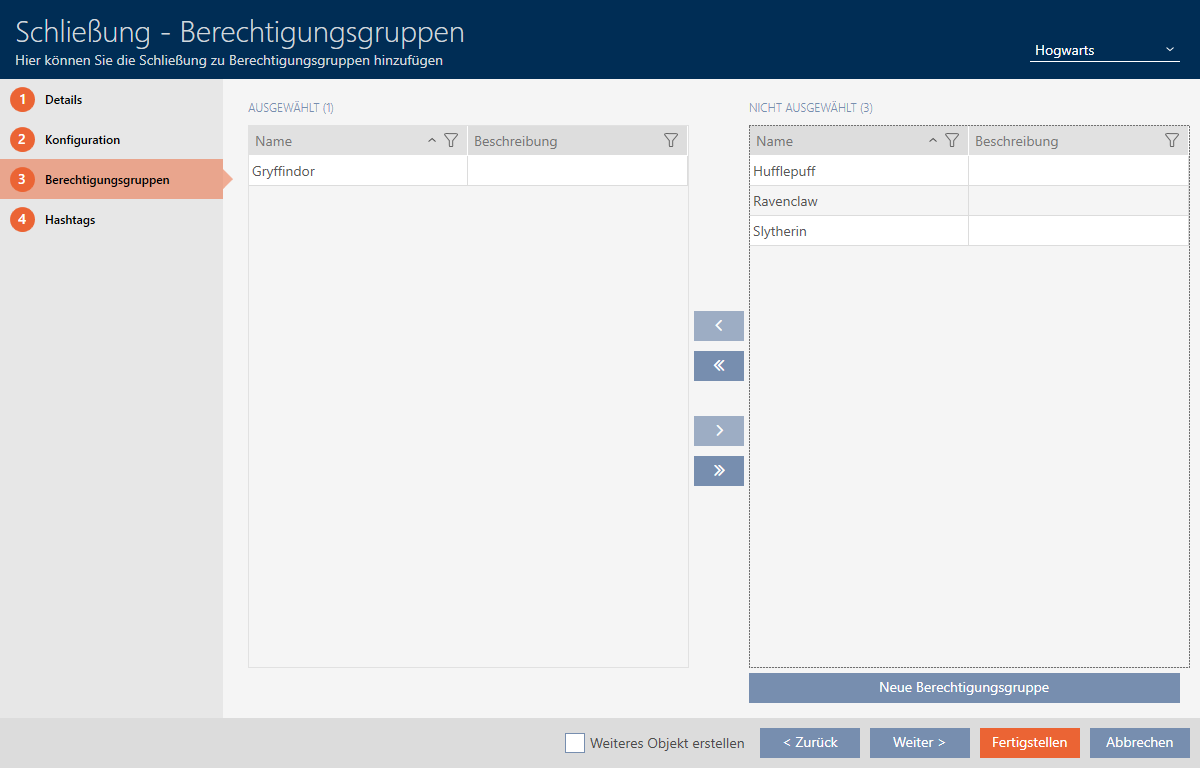Open Name filter in the Ausgewählt table
The height and width of the screenshot is (768, 1200).
[451, 141]
